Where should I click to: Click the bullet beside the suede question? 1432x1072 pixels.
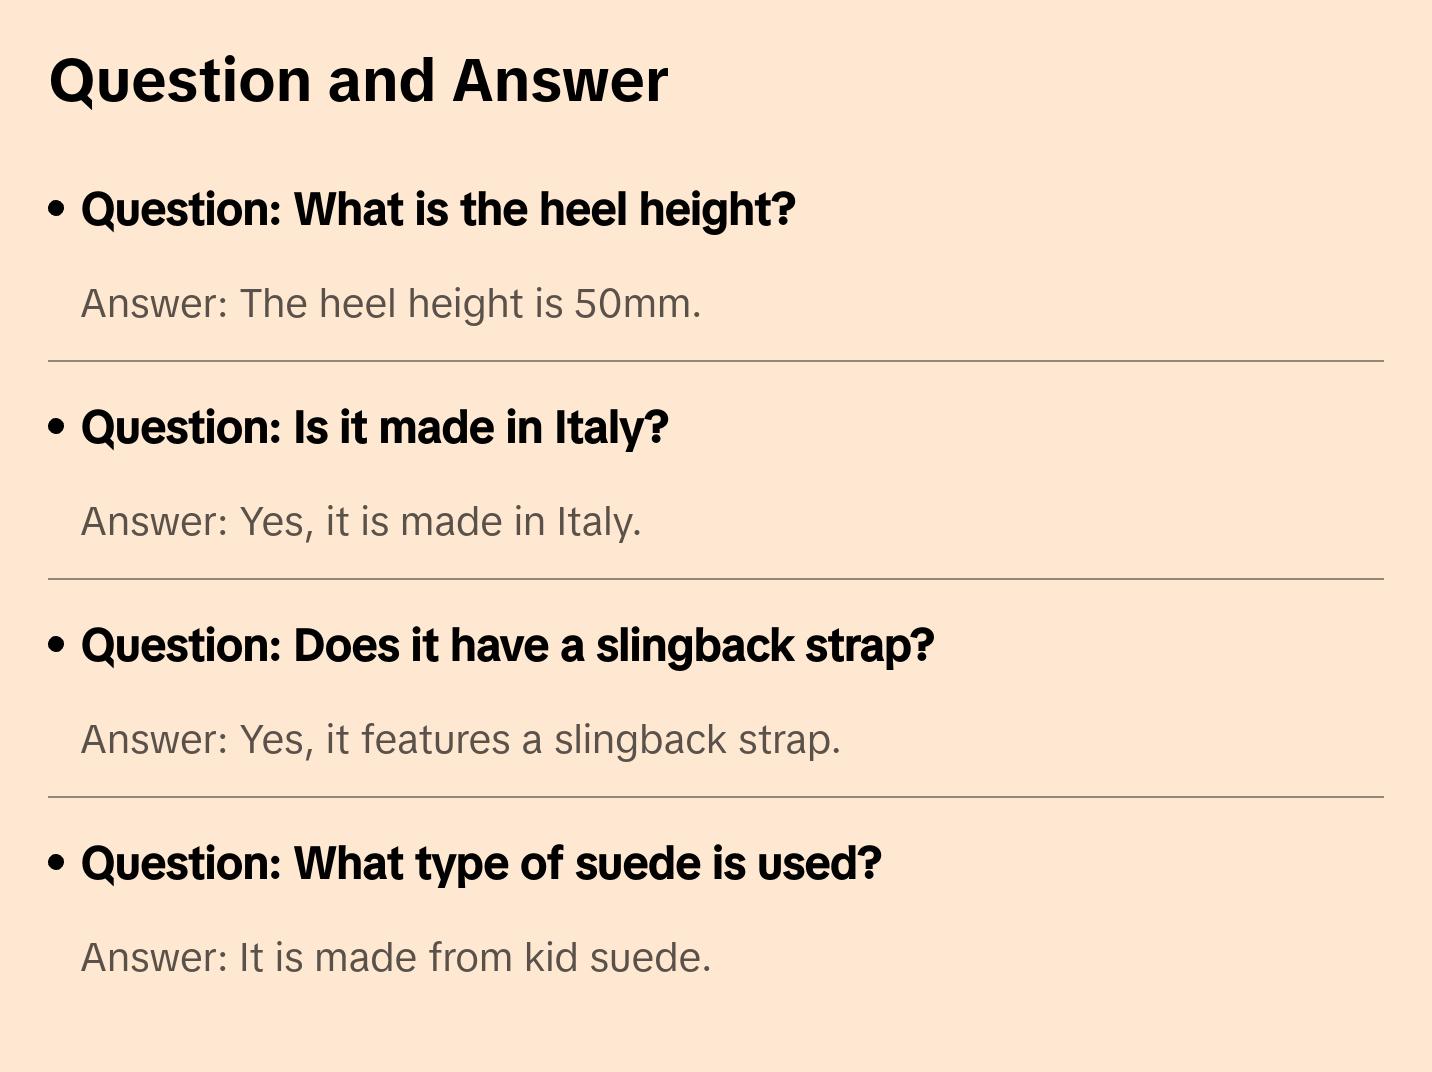point(57,863)
